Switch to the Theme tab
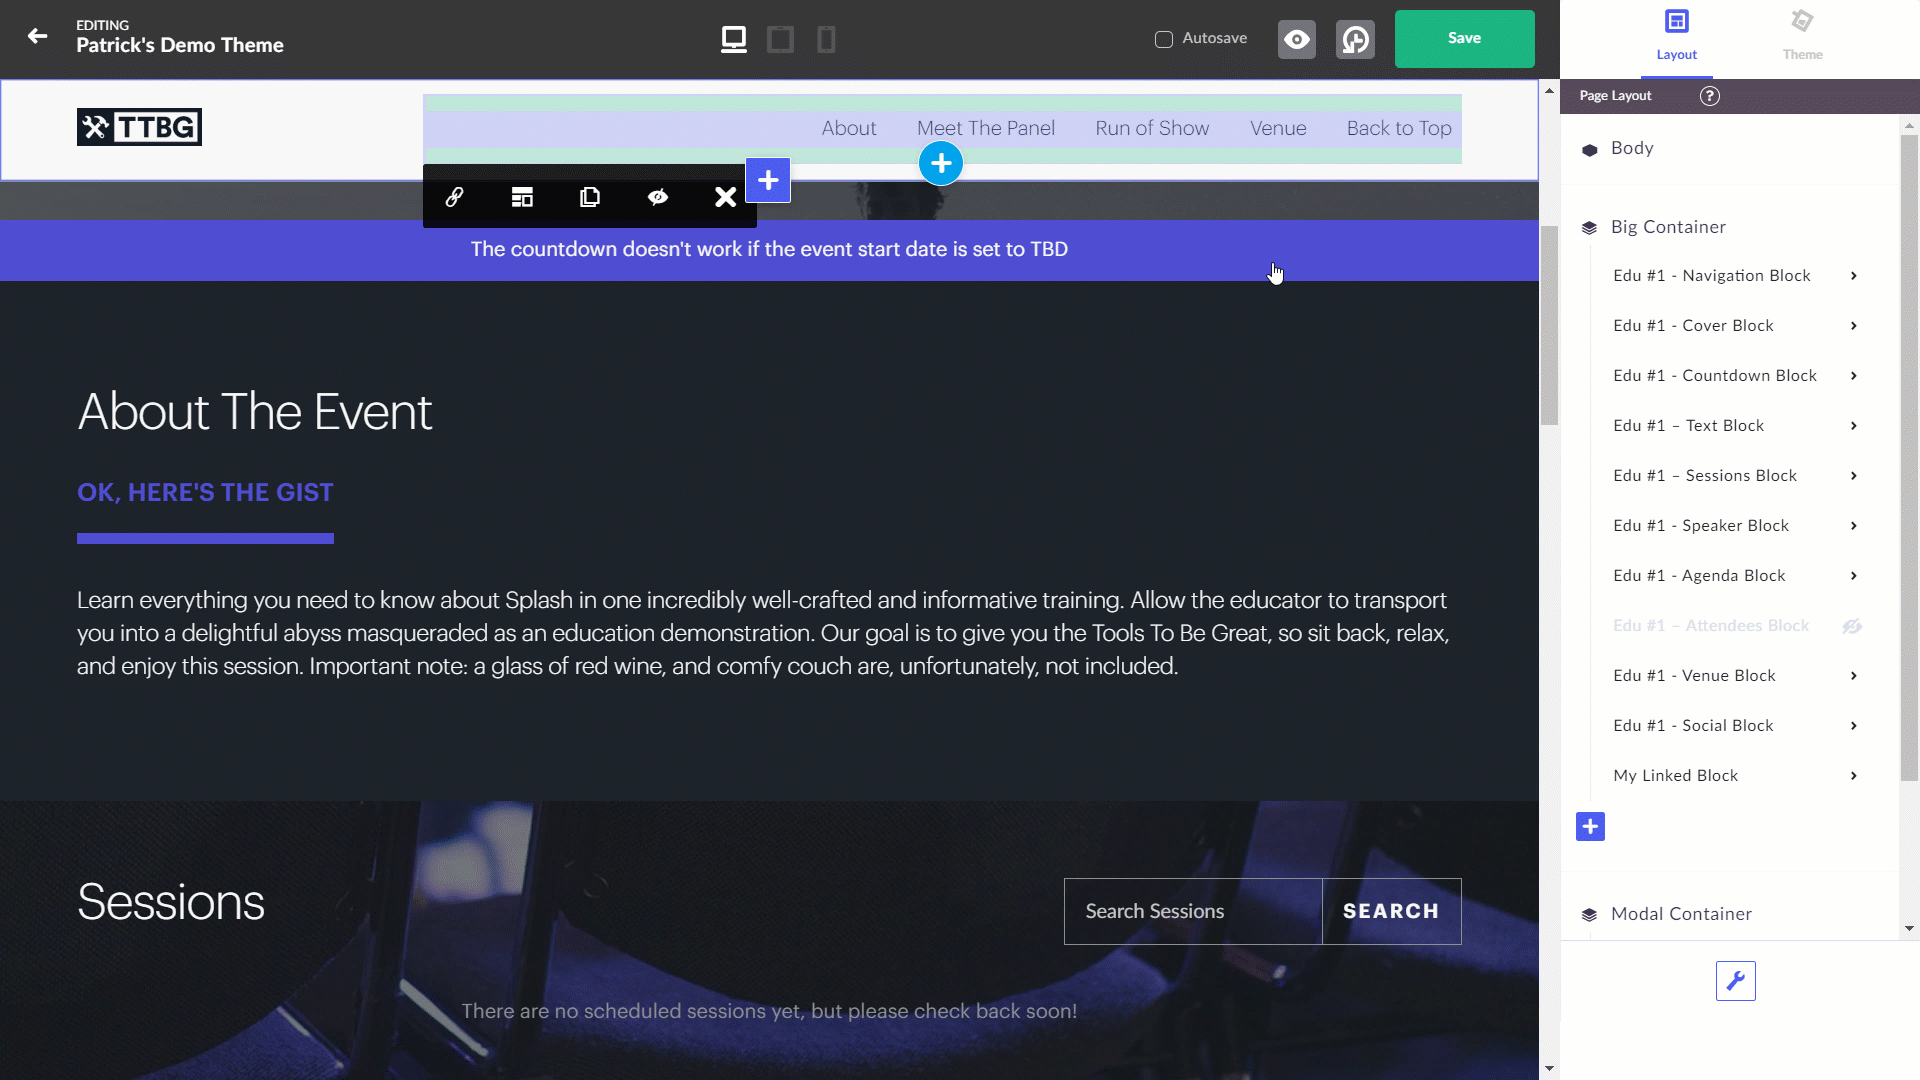Image resolution: width=1920 pixels, height=1080 pixels. [1802, 38]
